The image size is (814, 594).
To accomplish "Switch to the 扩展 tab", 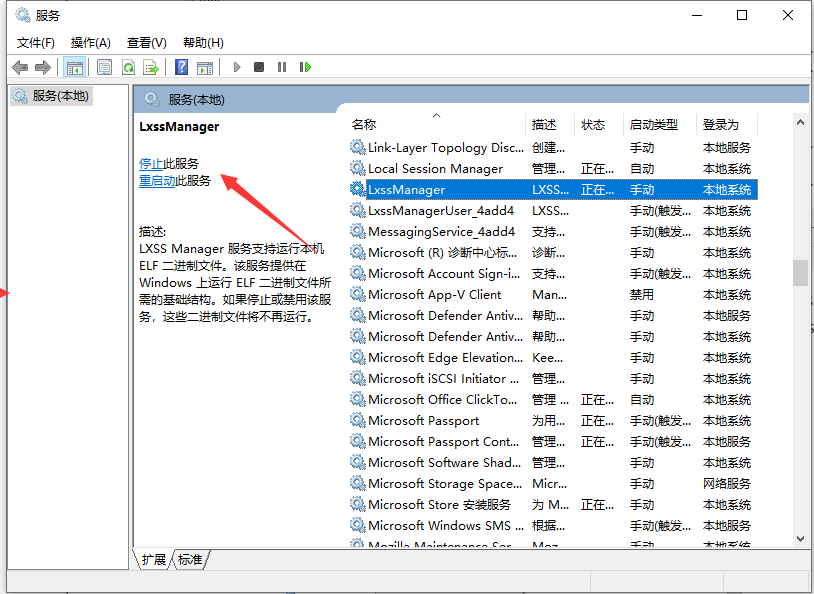I will (153, 559).
